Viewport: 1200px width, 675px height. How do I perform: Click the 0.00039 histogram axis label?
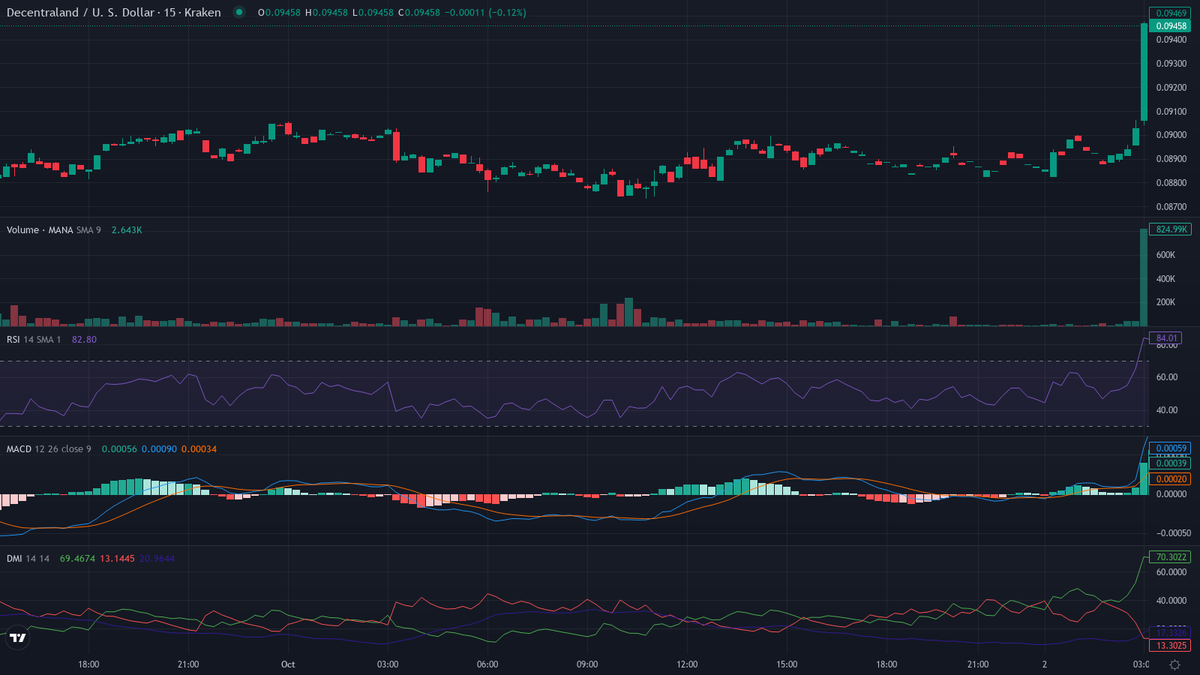tap(1172, 463)
